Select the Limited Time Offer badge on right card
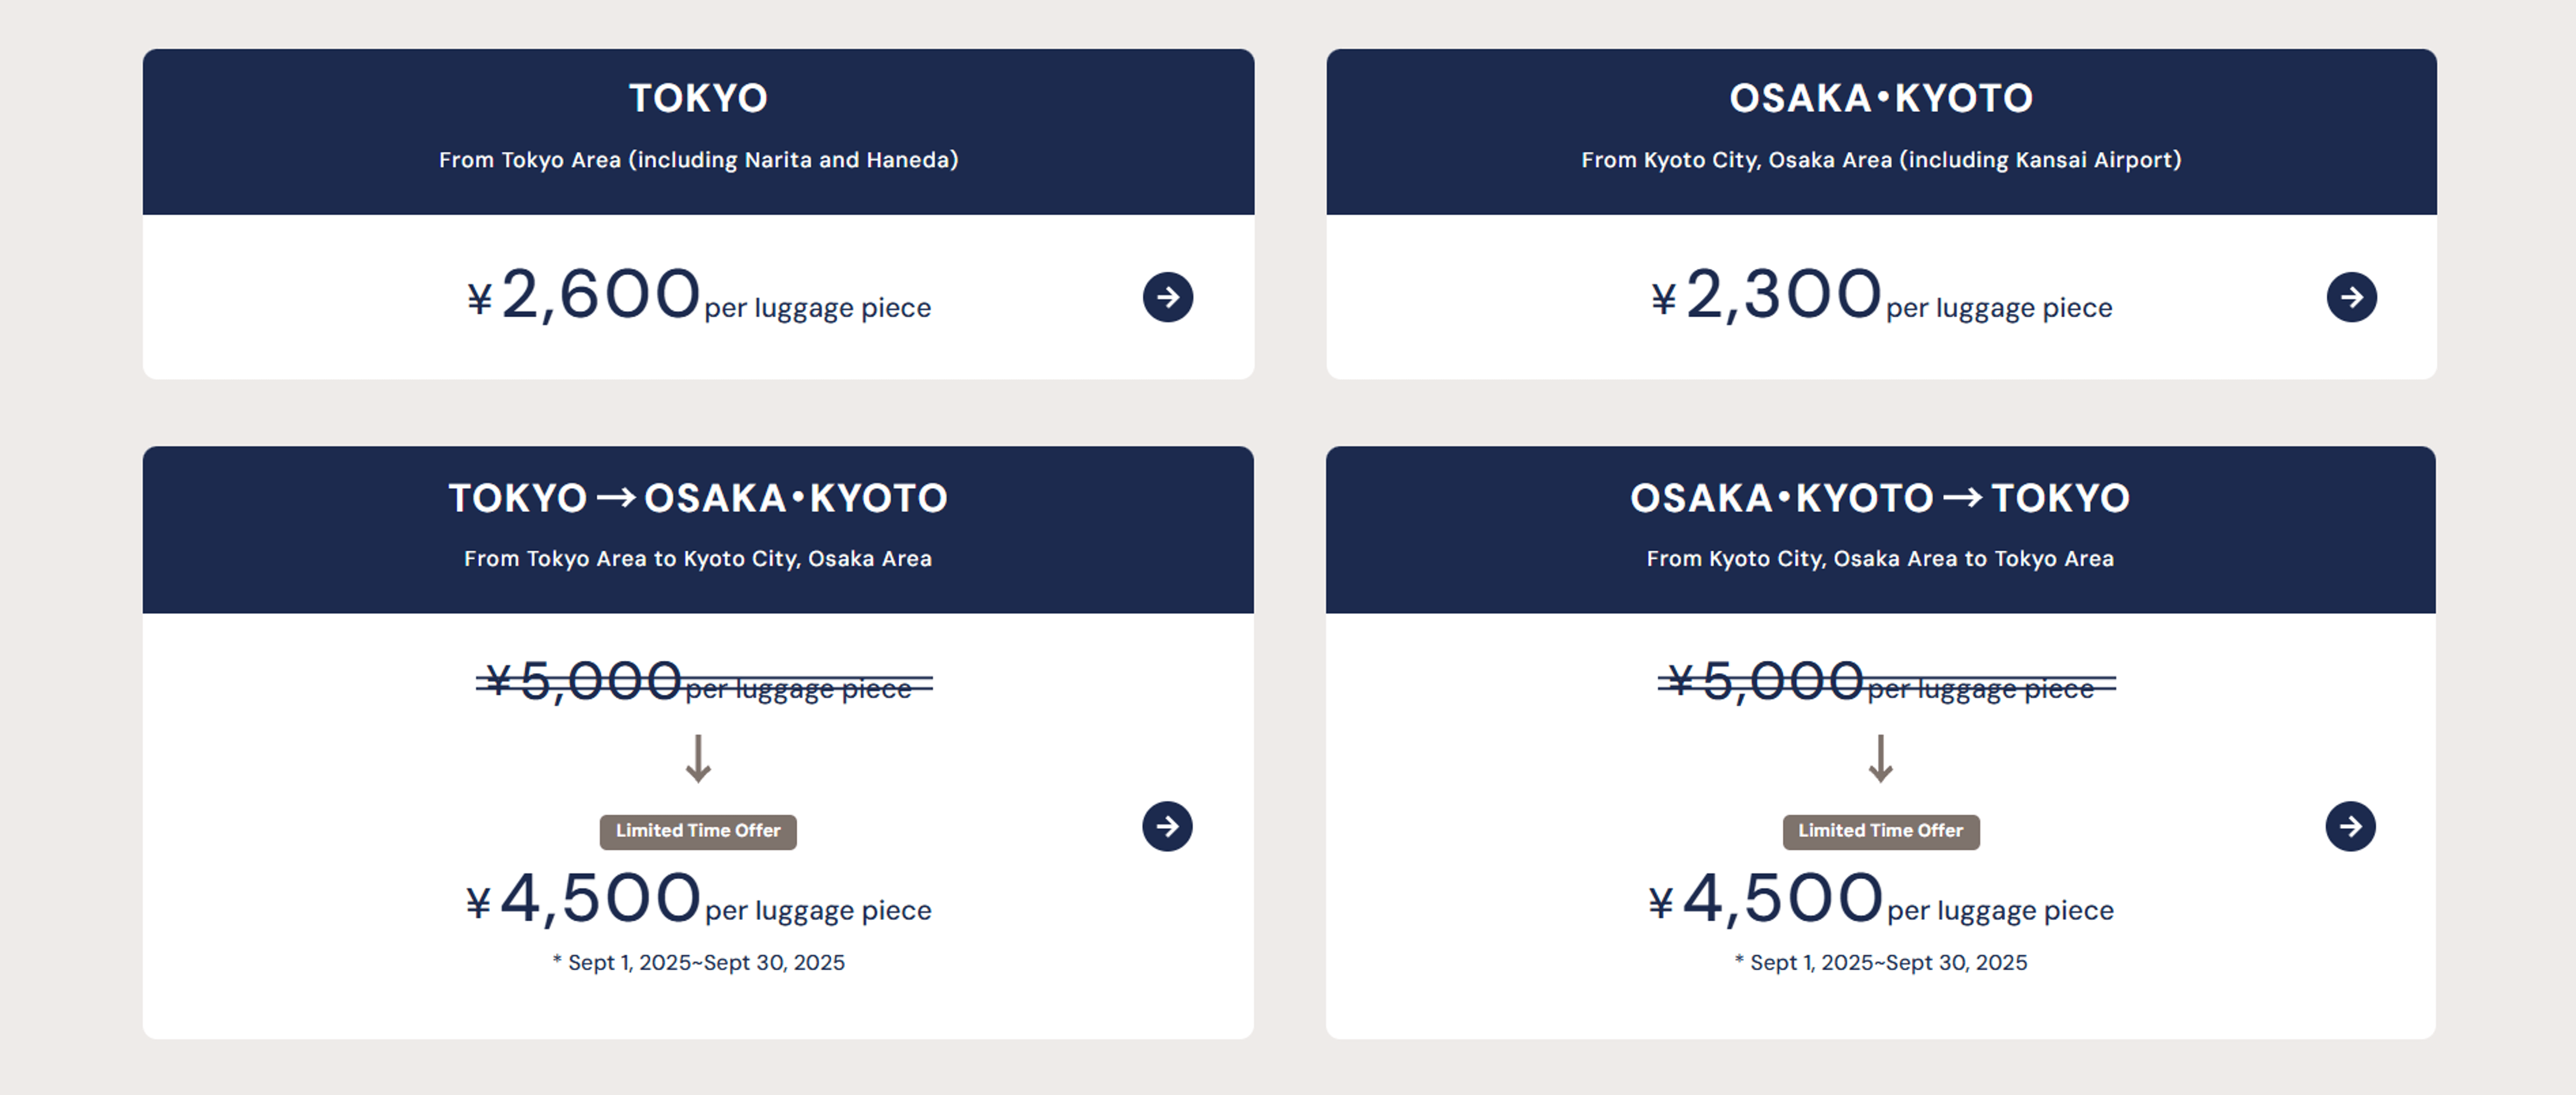The image size is (2576, 1095). pos(1880,831)
